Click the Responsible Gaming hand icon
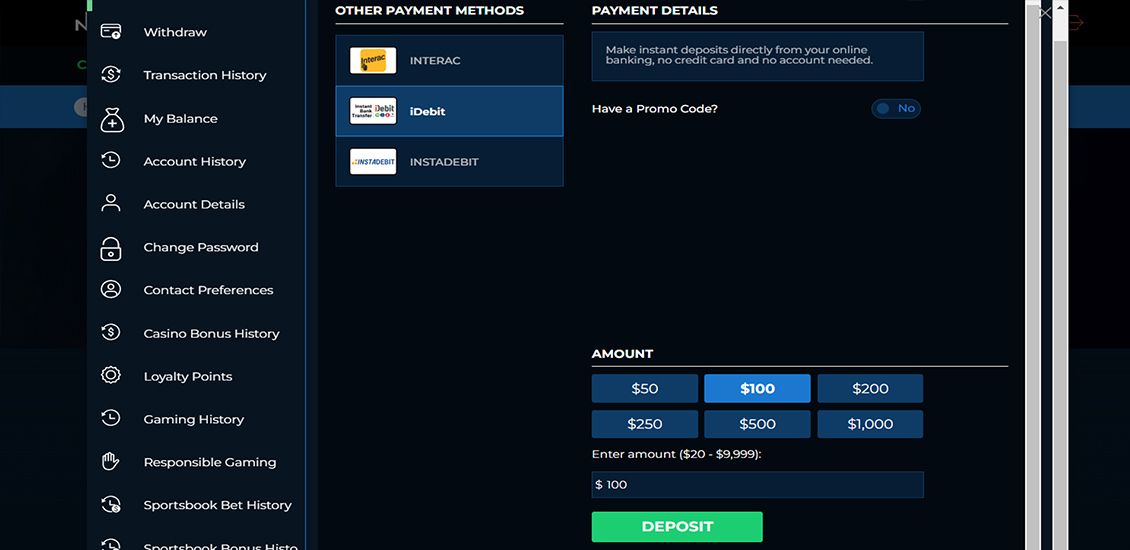Viewport: 1130px width, 550px height. (x=110, y=461)
